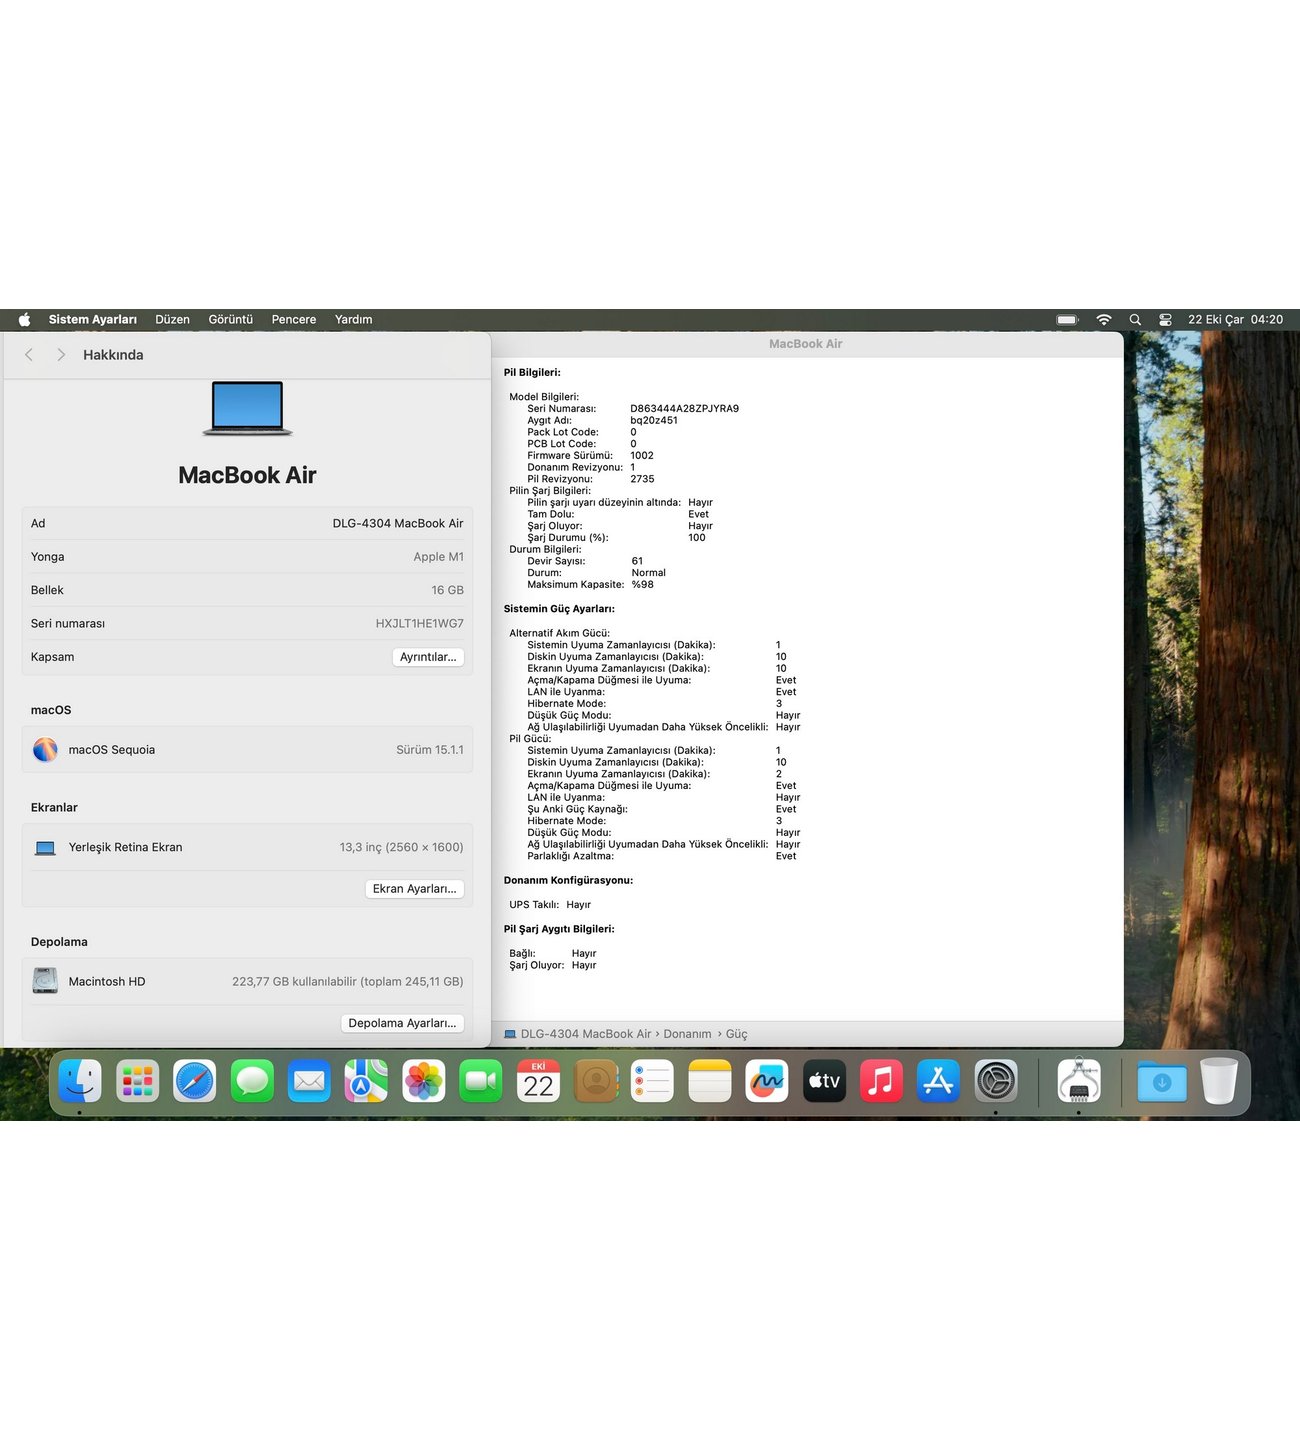Go forward in System Settings

tap(61, 355)
